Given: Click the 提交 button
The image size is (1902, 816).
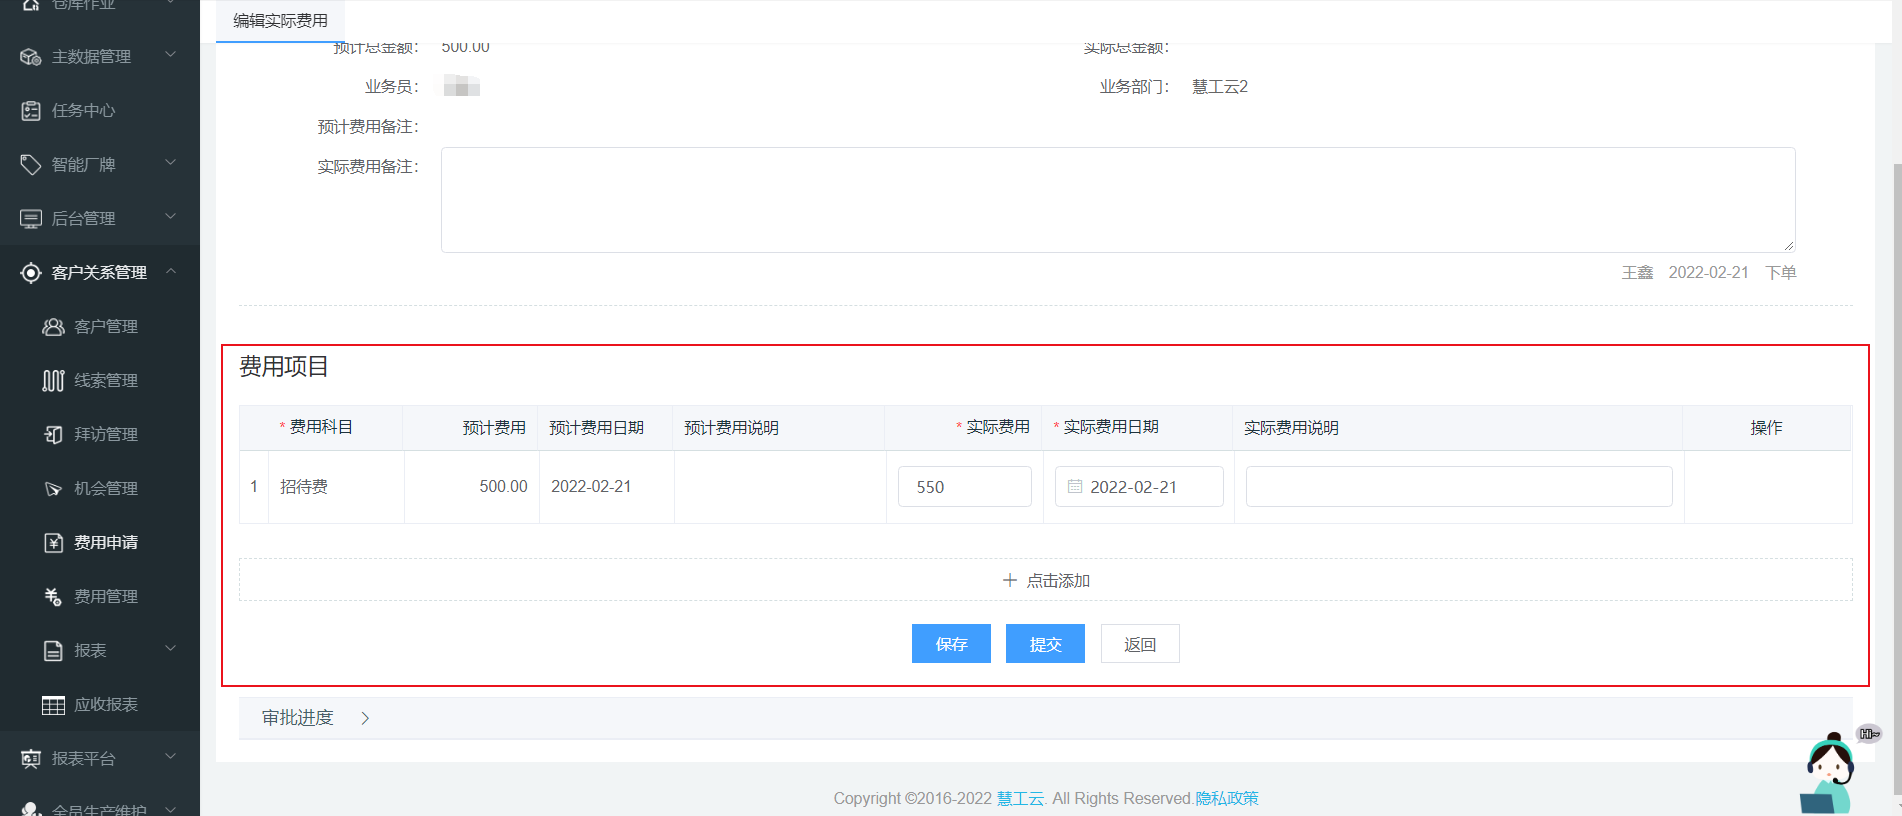Looking at the screenshot, I should 1045,644.
